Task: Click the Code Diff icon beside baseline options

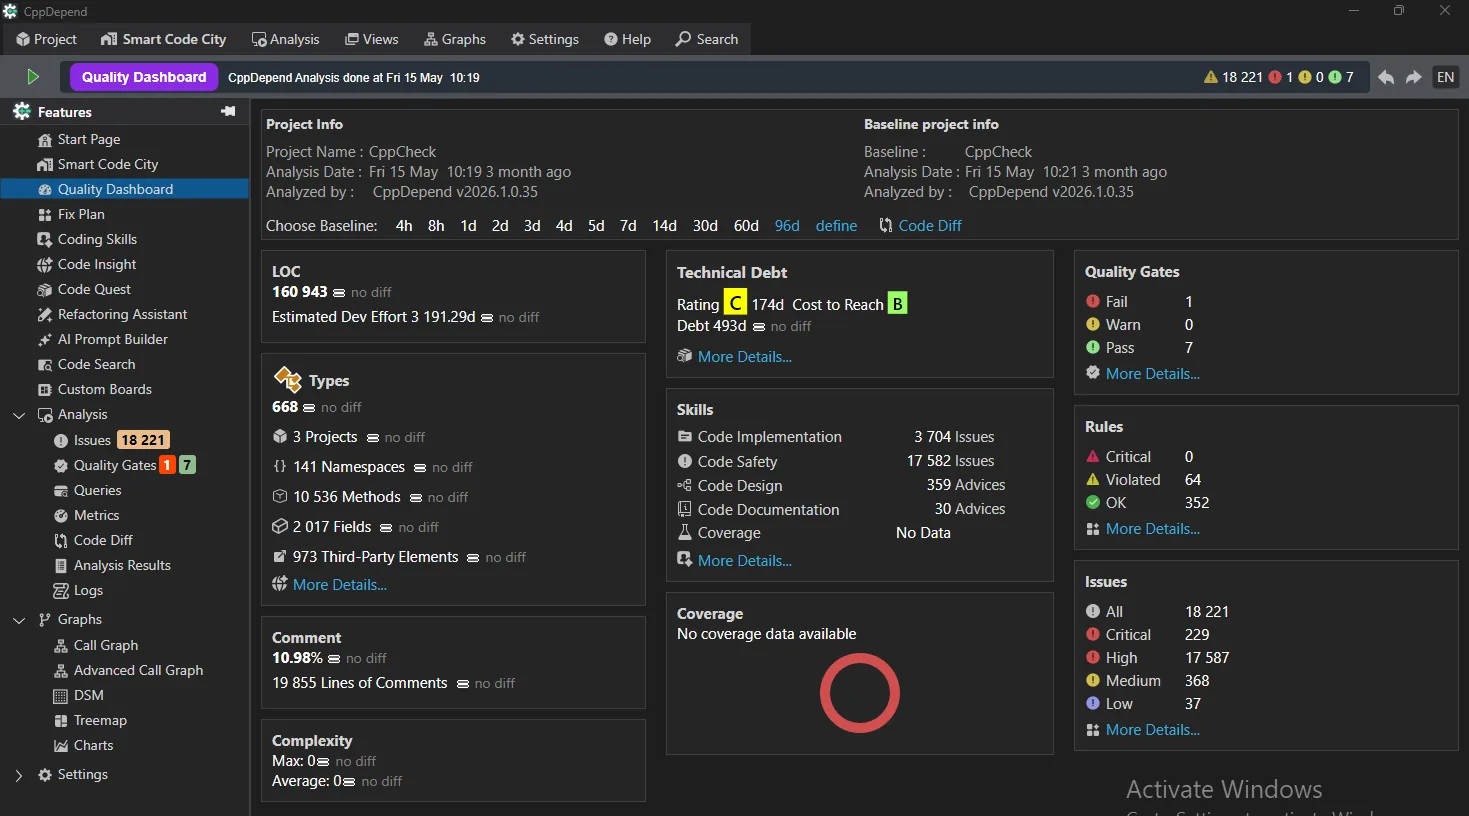Action: pos(886,226)
